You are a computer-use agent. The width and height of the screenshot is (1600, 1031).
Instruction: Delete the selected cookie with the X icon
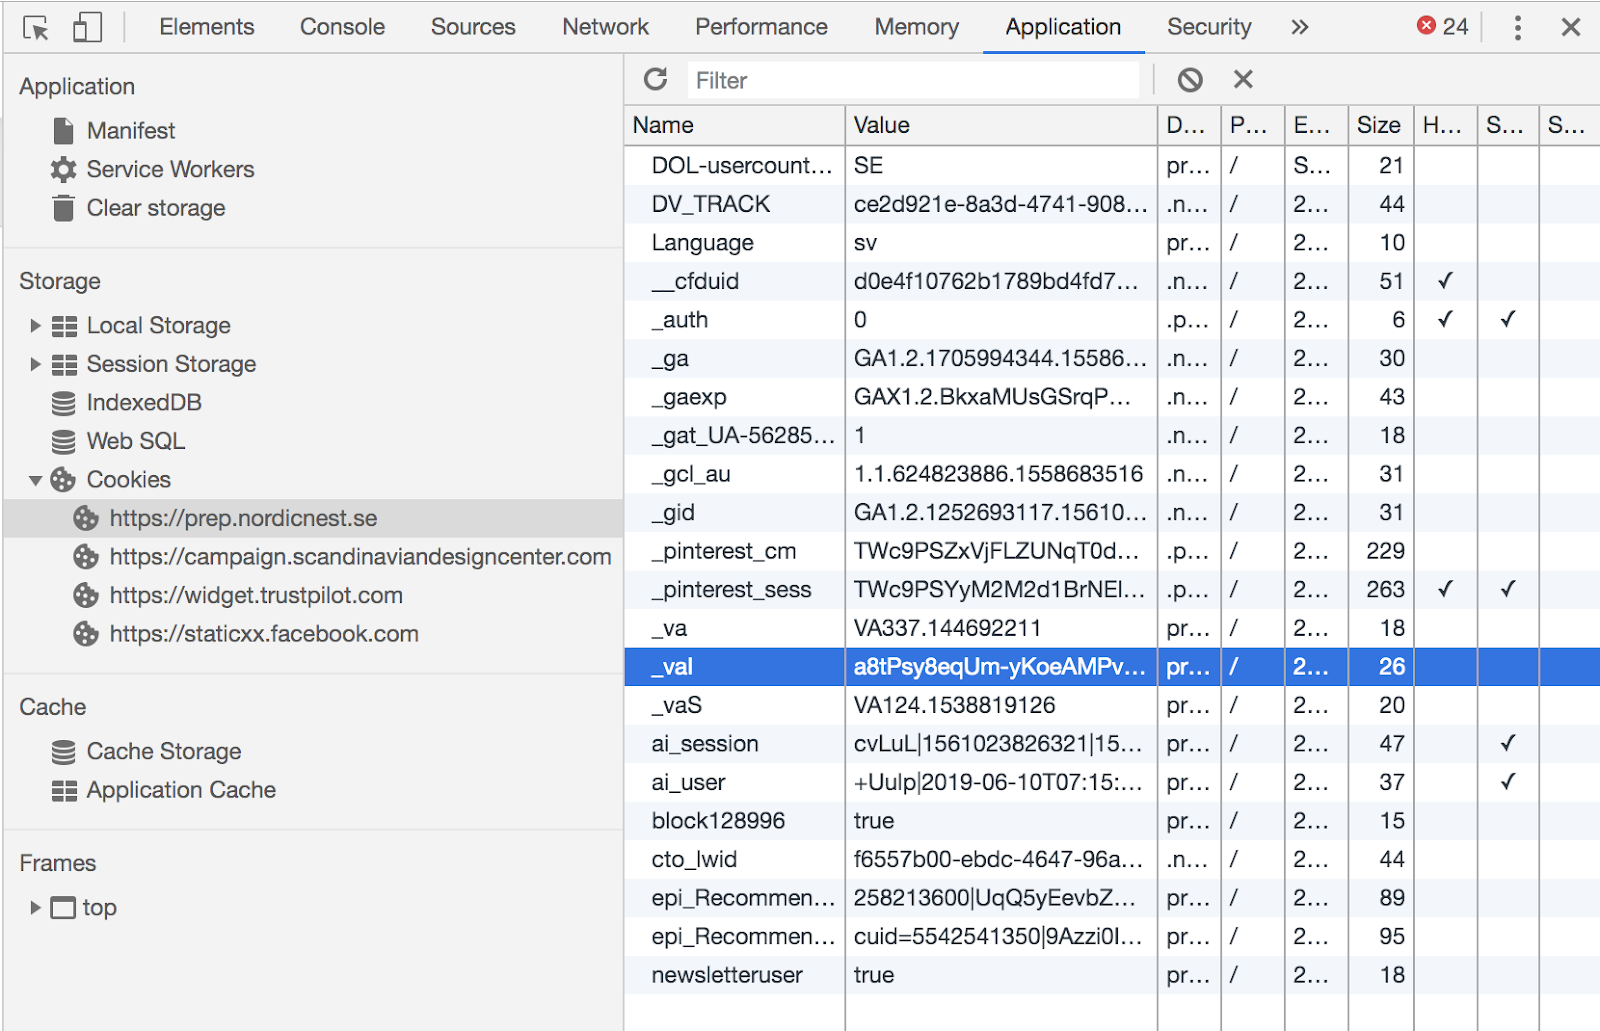1243,79
